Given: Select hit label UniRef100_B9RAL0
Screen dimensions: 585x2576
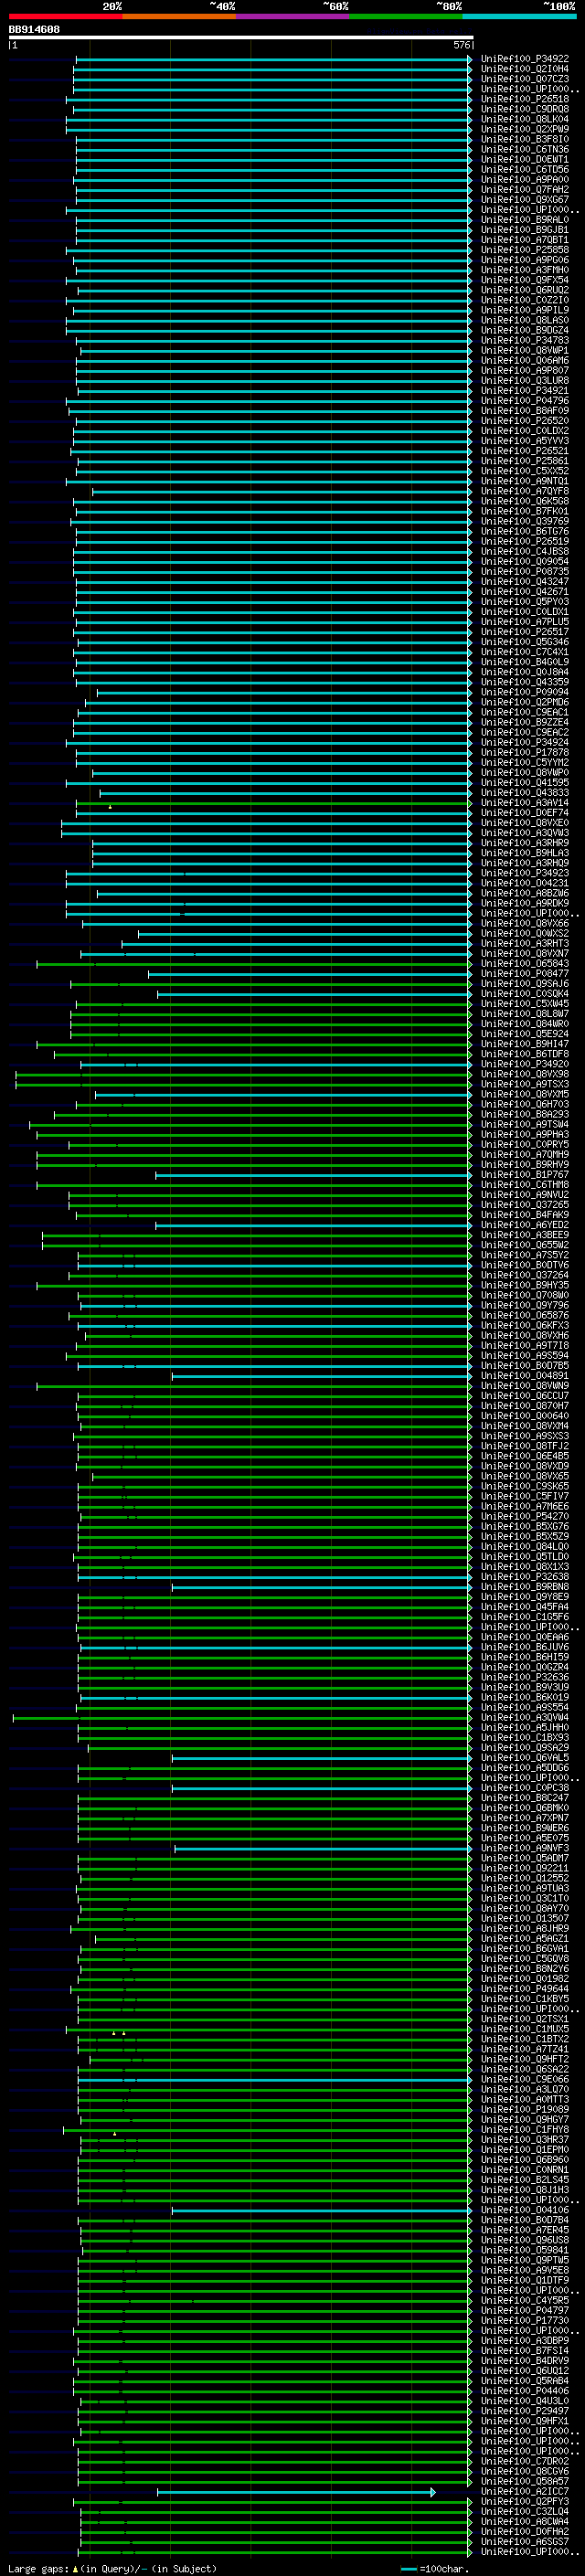Looking at the screenshot, I should 525,220.
